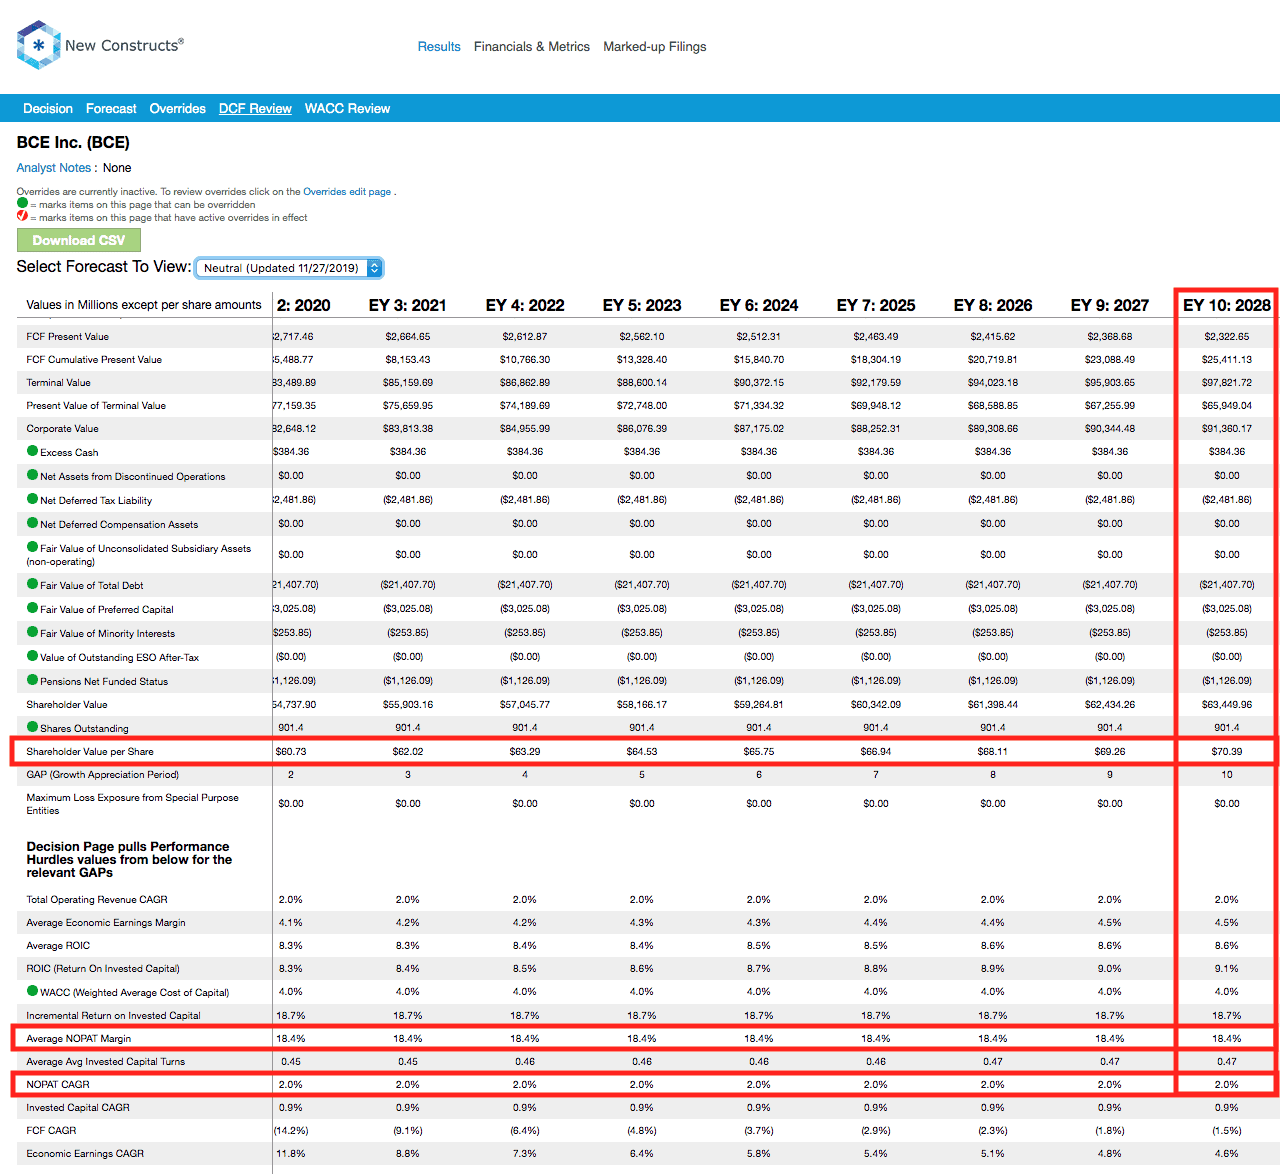This screenshot has height=1174, width=1280.
Task: Open Financials & Metrics tab
Action: [x=532, y=46]
